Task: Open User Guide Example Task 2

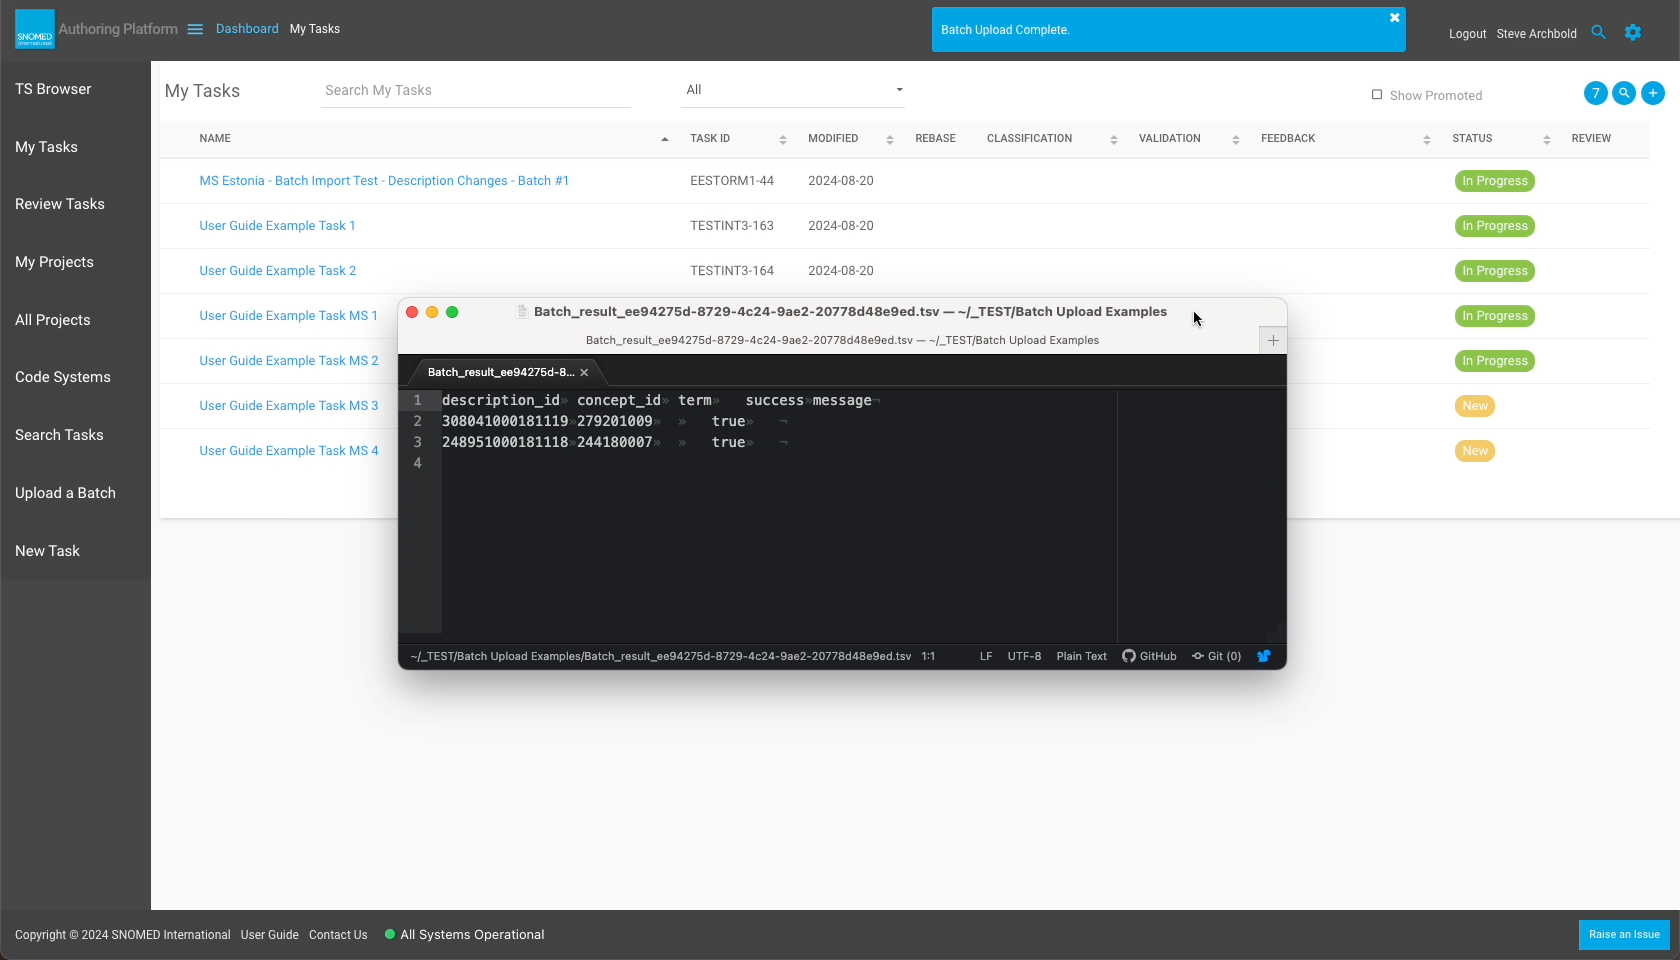Action: (x=277, y=271)
